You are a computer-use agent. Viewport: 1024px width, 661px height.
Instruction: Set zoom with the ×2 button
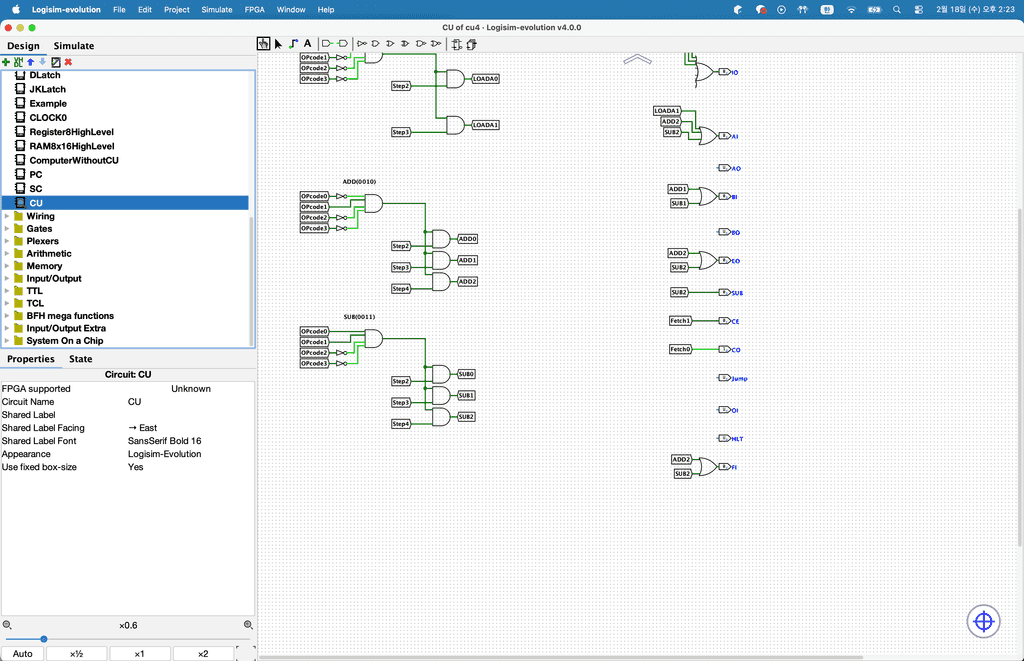click(x=202, y=654)
